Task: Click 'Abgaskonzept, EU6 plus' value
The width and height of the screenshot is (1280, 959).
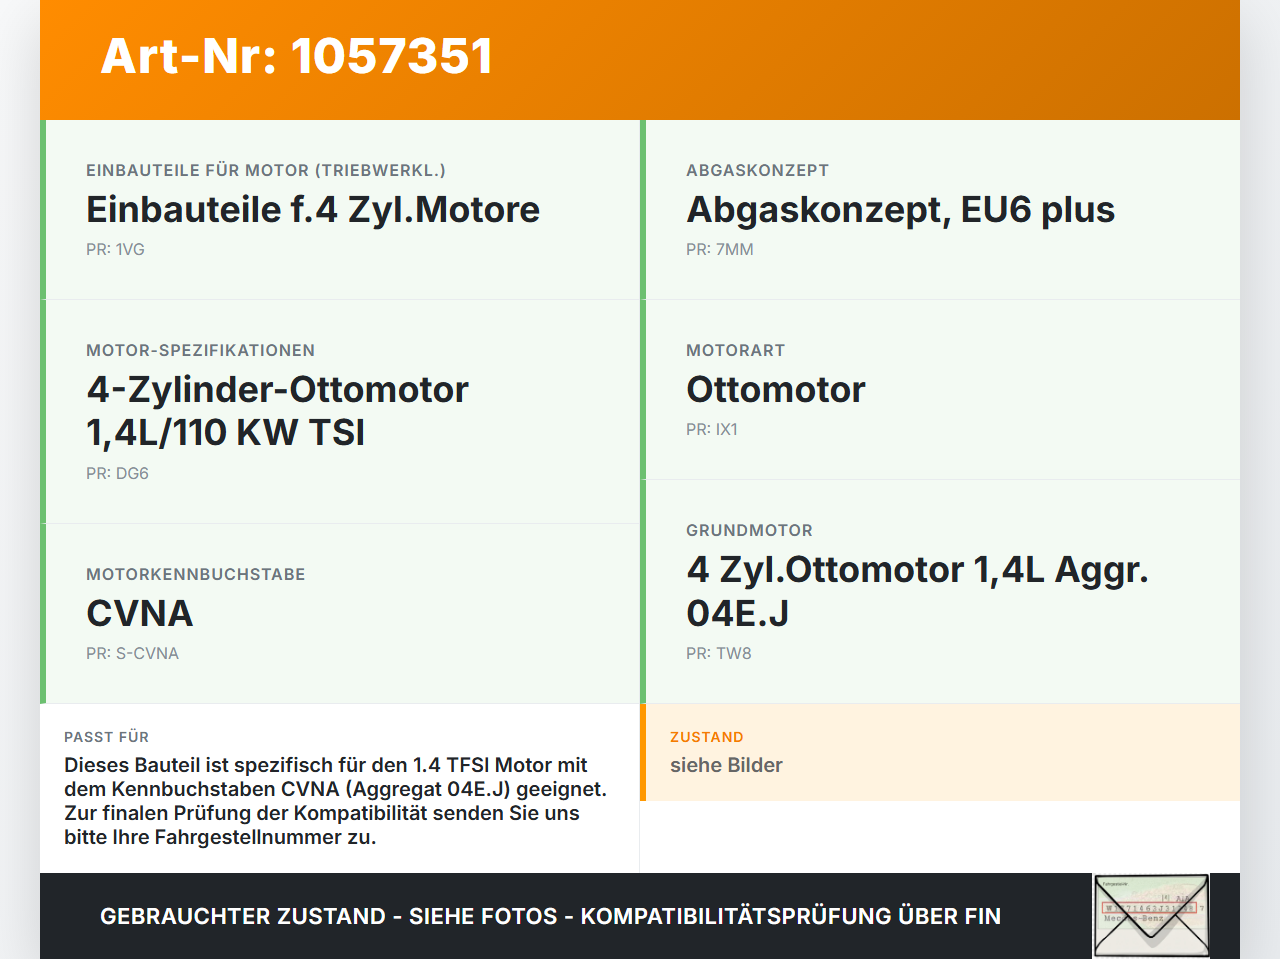Action: click(x=900, y=210)
